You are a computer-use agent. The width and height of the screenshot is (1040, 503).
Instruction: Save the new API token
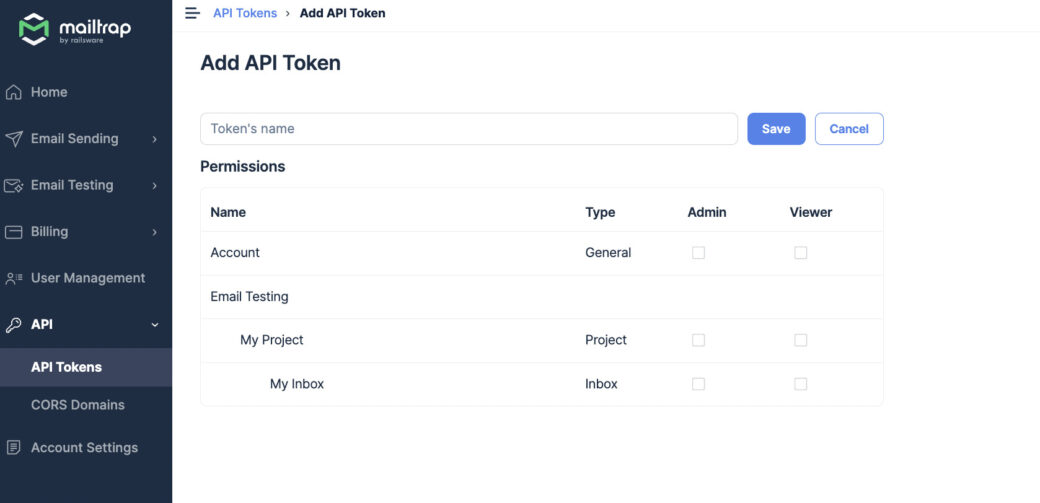point(776,129)
